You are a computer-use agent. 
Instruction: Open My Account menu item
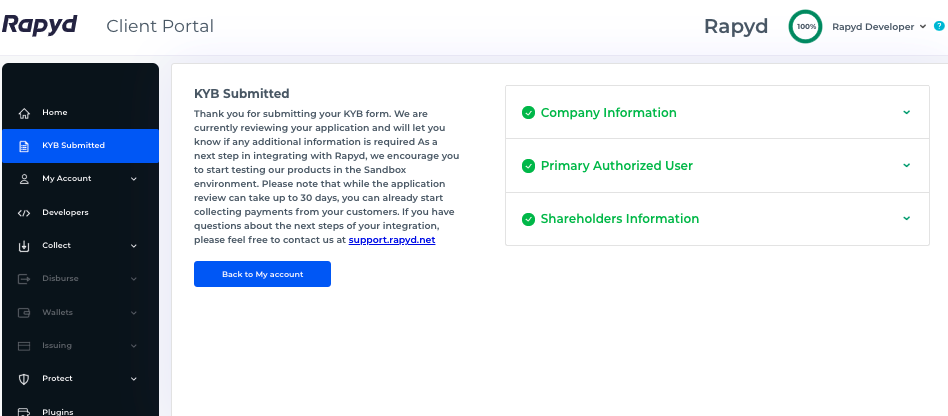click(80, 179)
